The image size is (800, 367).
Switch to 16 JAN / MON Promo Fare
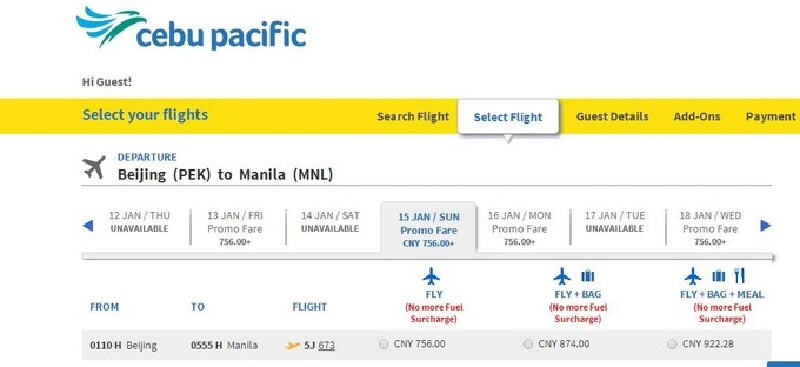[519, 228]
